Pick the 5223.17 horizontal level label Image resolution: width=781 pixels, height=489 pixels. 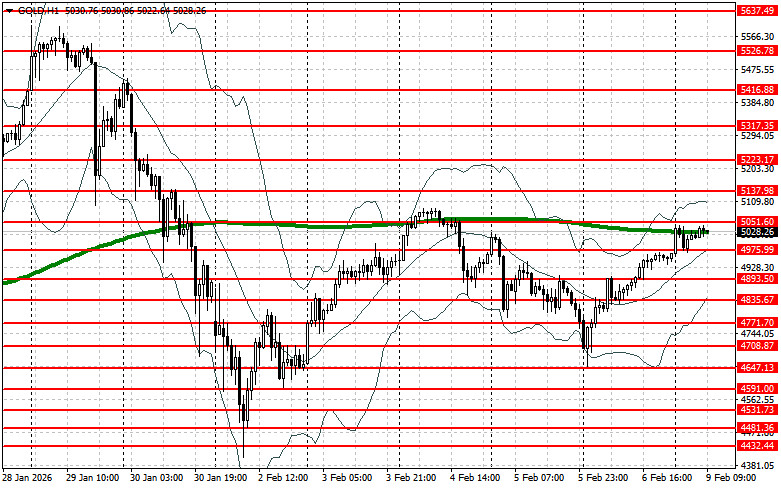(x=755, y=159)
